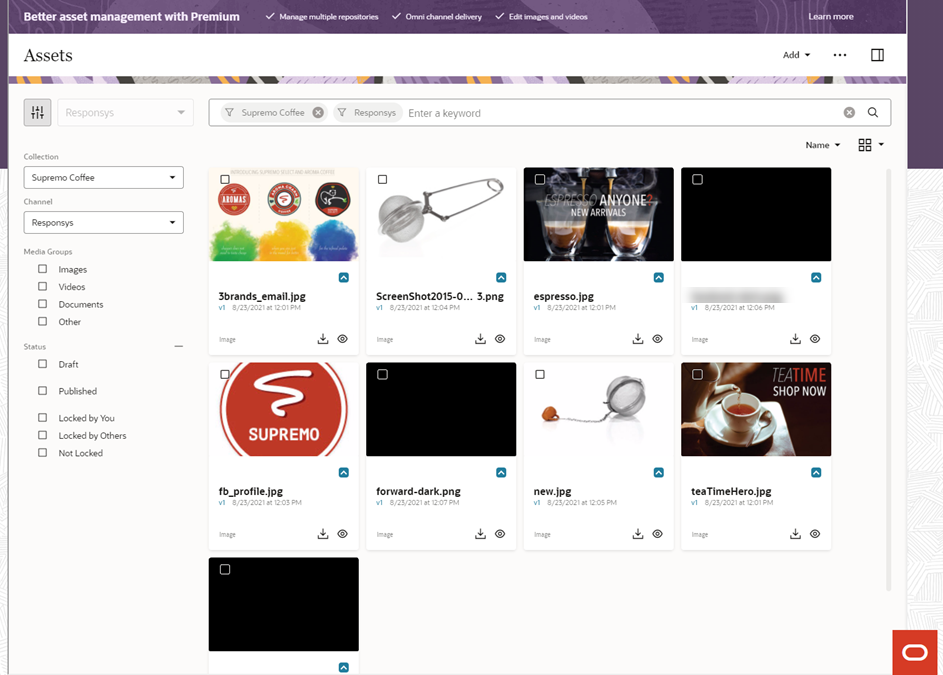This screenshot has height=675, width=943.
Task: Download fb_profile.jpg
Action: [x=323, y=534]
